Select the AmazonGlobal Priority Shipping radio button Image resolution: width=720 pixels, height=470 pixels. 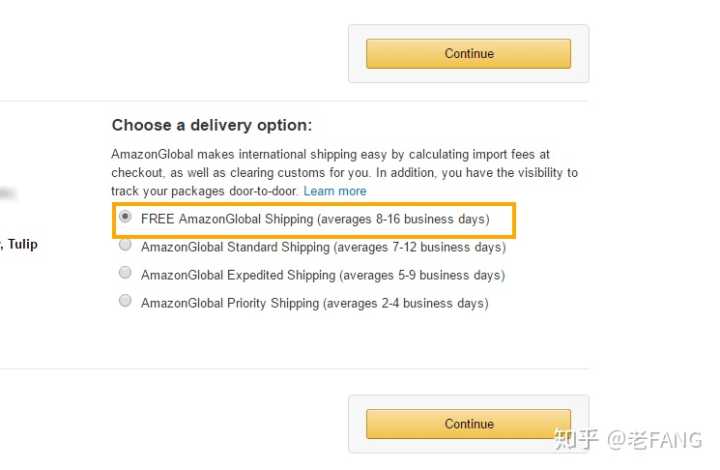tap(125, 301)
